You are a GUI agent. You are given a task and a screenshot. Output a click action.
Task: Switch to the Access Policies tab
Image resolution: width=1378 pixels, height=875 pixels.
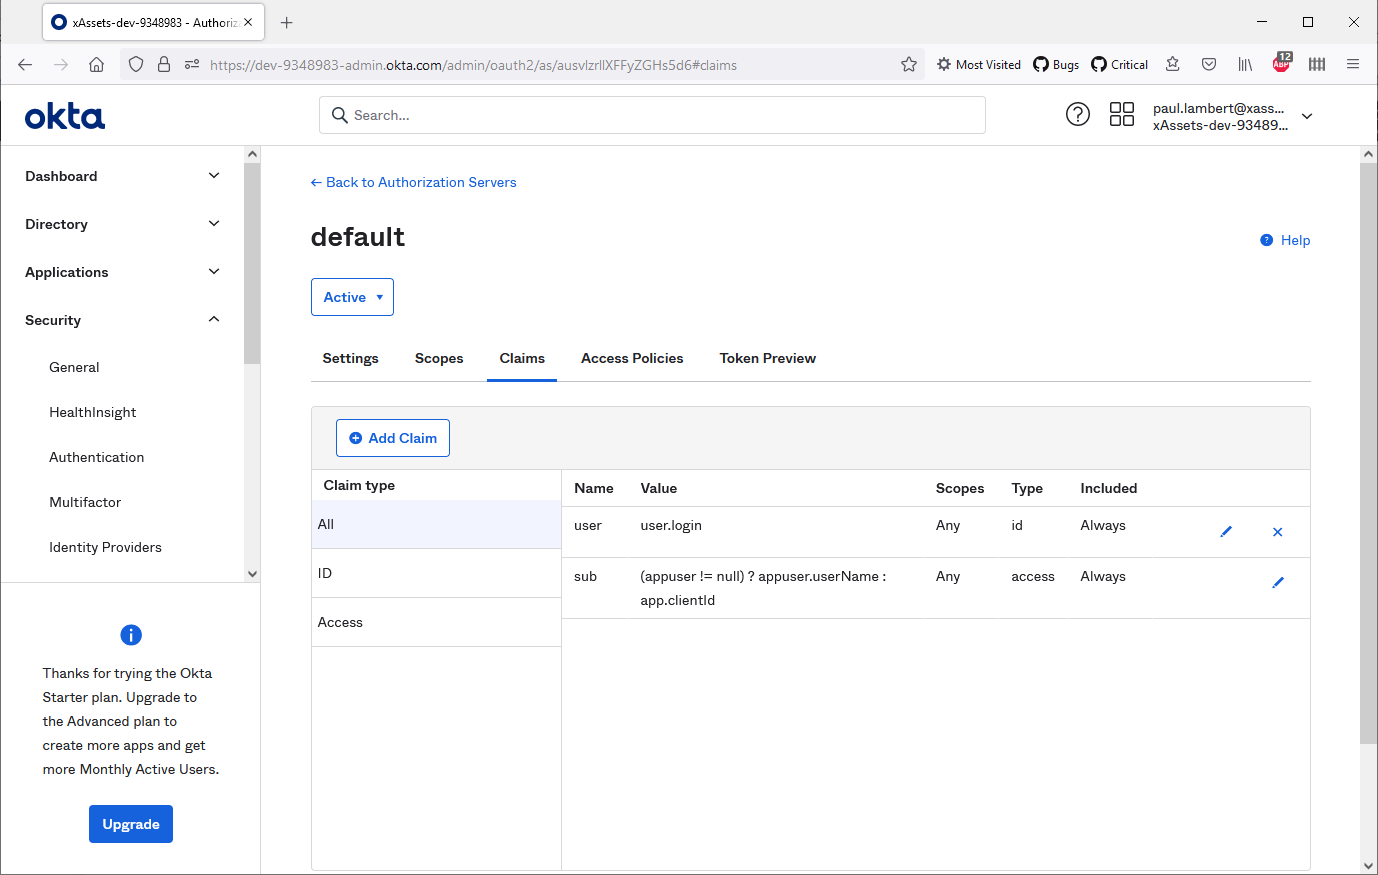(632, 358)
